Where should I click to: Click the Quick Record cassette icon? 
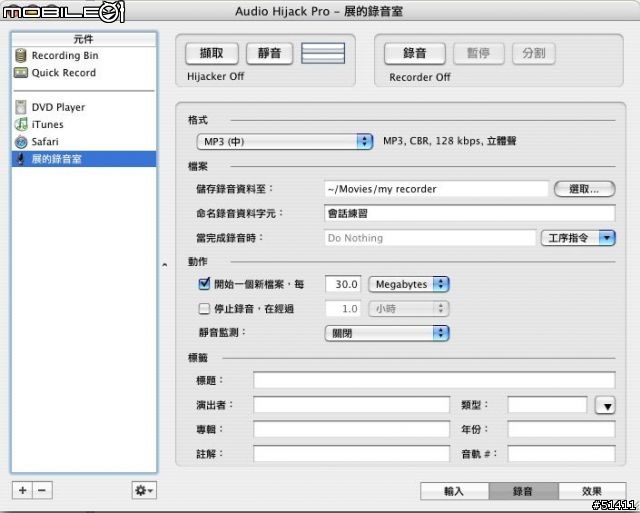21,73
